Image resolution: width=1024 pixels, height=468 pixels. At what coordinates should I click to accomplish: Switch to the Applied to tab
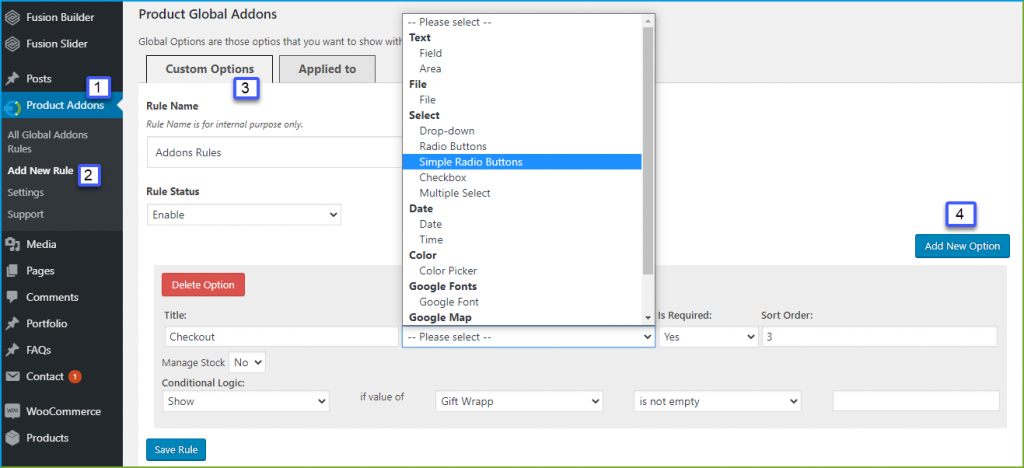point(327,69)
